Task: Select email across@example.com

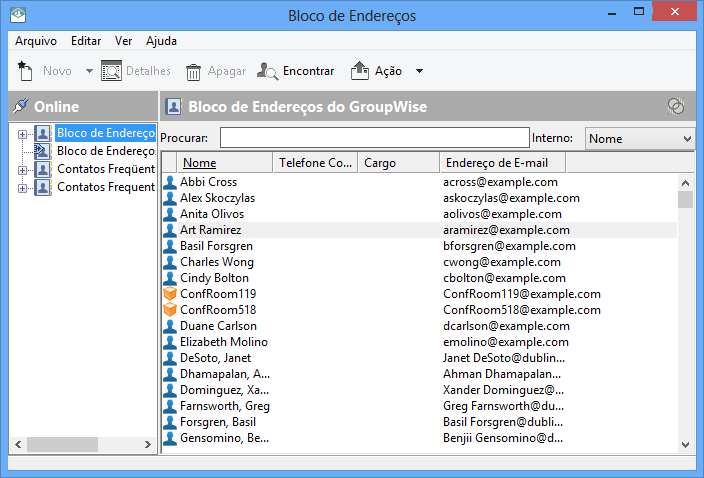Action: pyautogui.click(x=500, y=182)
